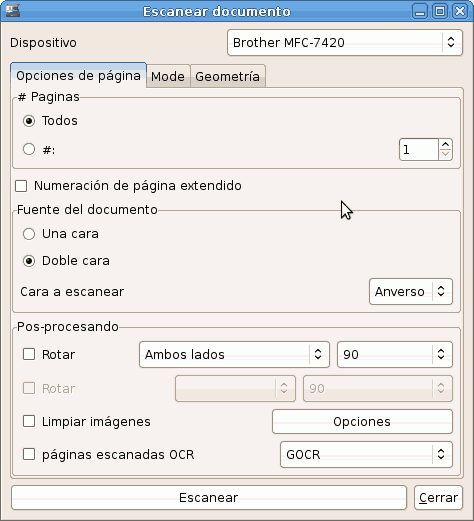
Task: Open the Opciones button for cleaning
Action: 362,422
